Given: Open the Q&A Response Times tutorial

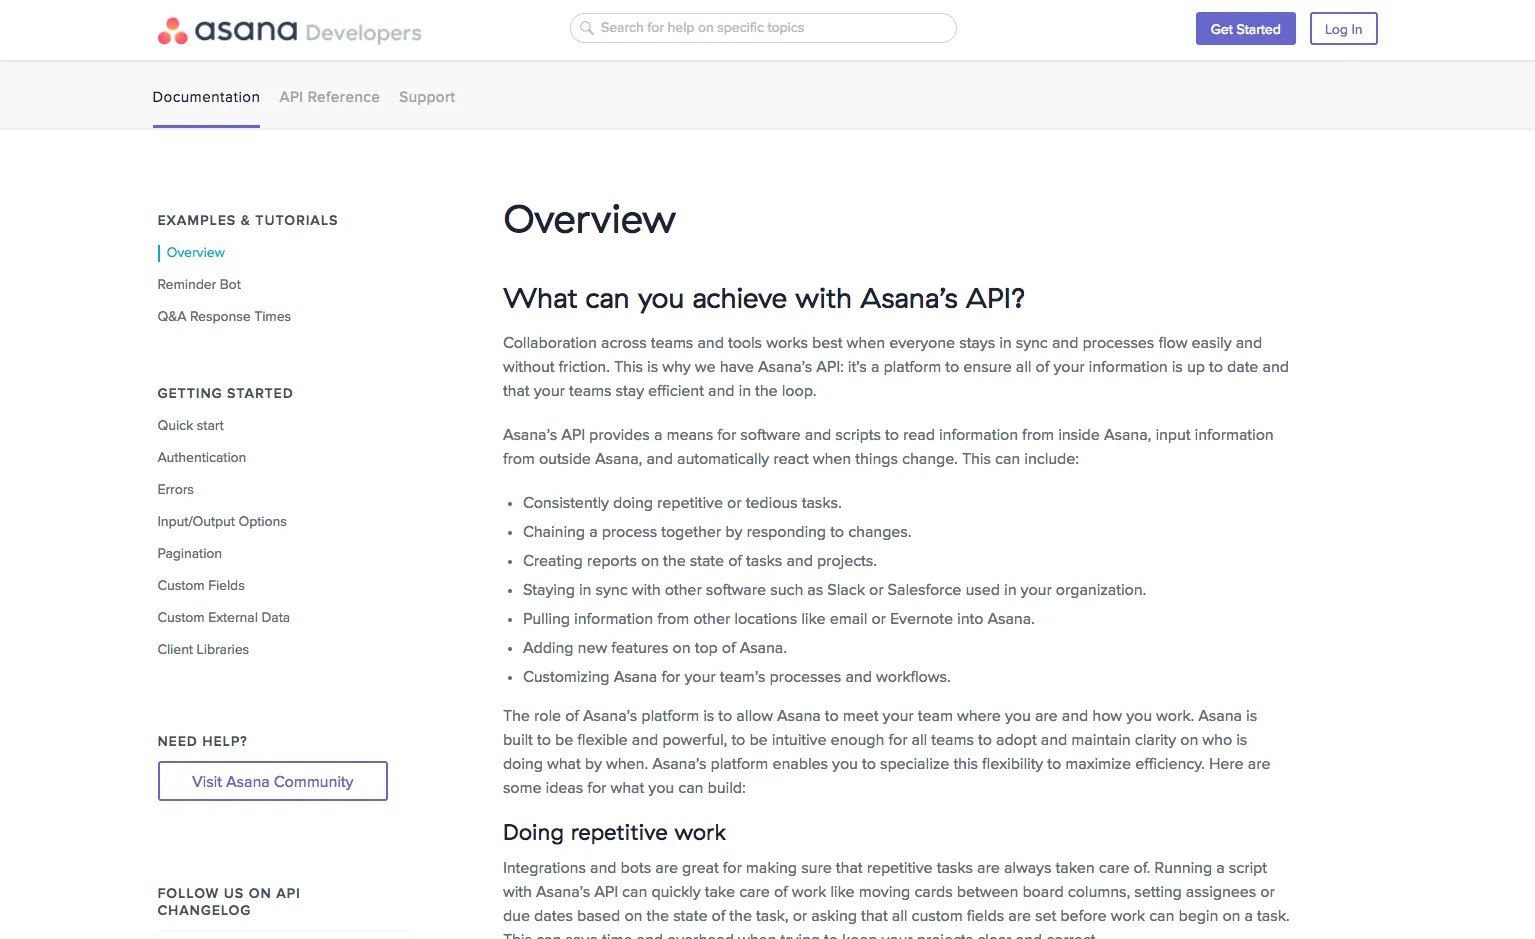Looking at the screenshot, I should pyautogui.click(x=224, y=317).
